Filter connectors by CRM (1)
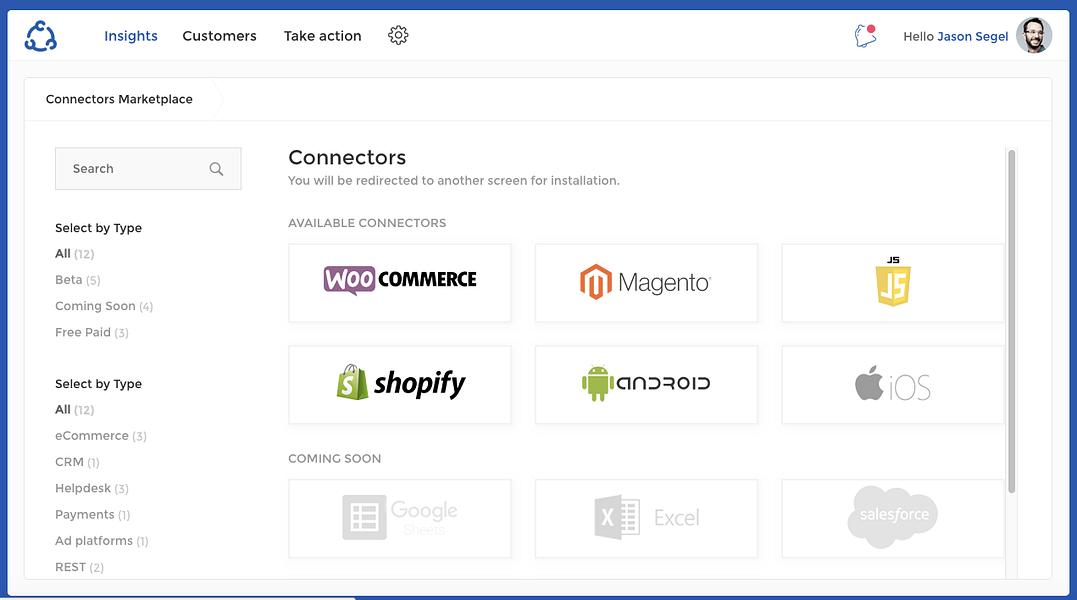The image size is (1077, 600). pos(77,462)
